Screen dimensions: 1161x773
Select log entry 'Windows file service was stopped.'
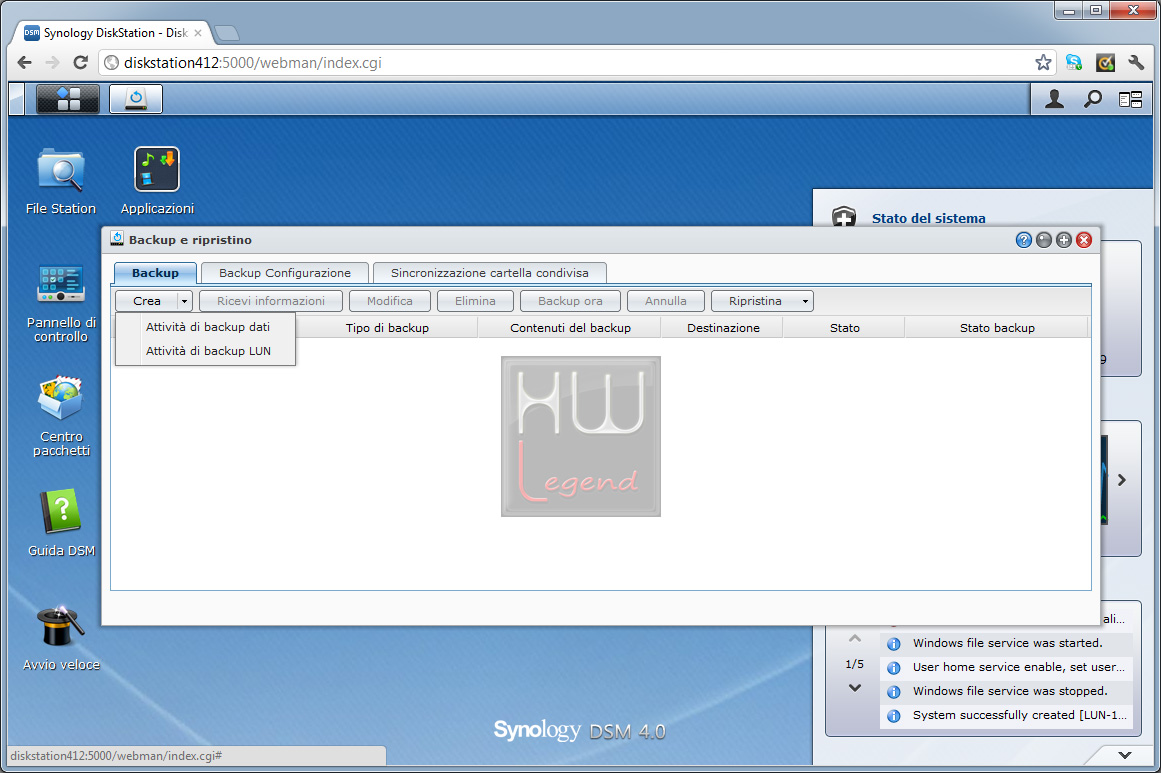coord(1006,691)
